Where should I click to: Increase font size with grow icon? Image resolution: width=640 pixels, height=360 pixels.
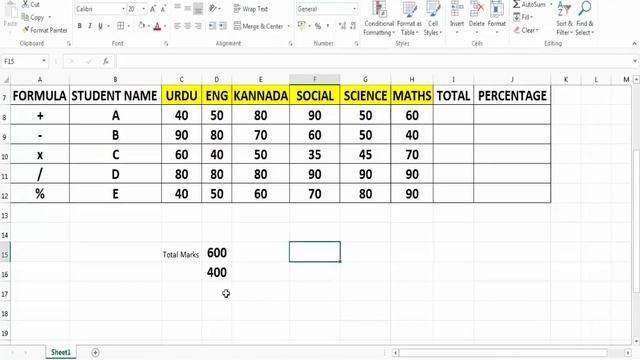(153, 9)
